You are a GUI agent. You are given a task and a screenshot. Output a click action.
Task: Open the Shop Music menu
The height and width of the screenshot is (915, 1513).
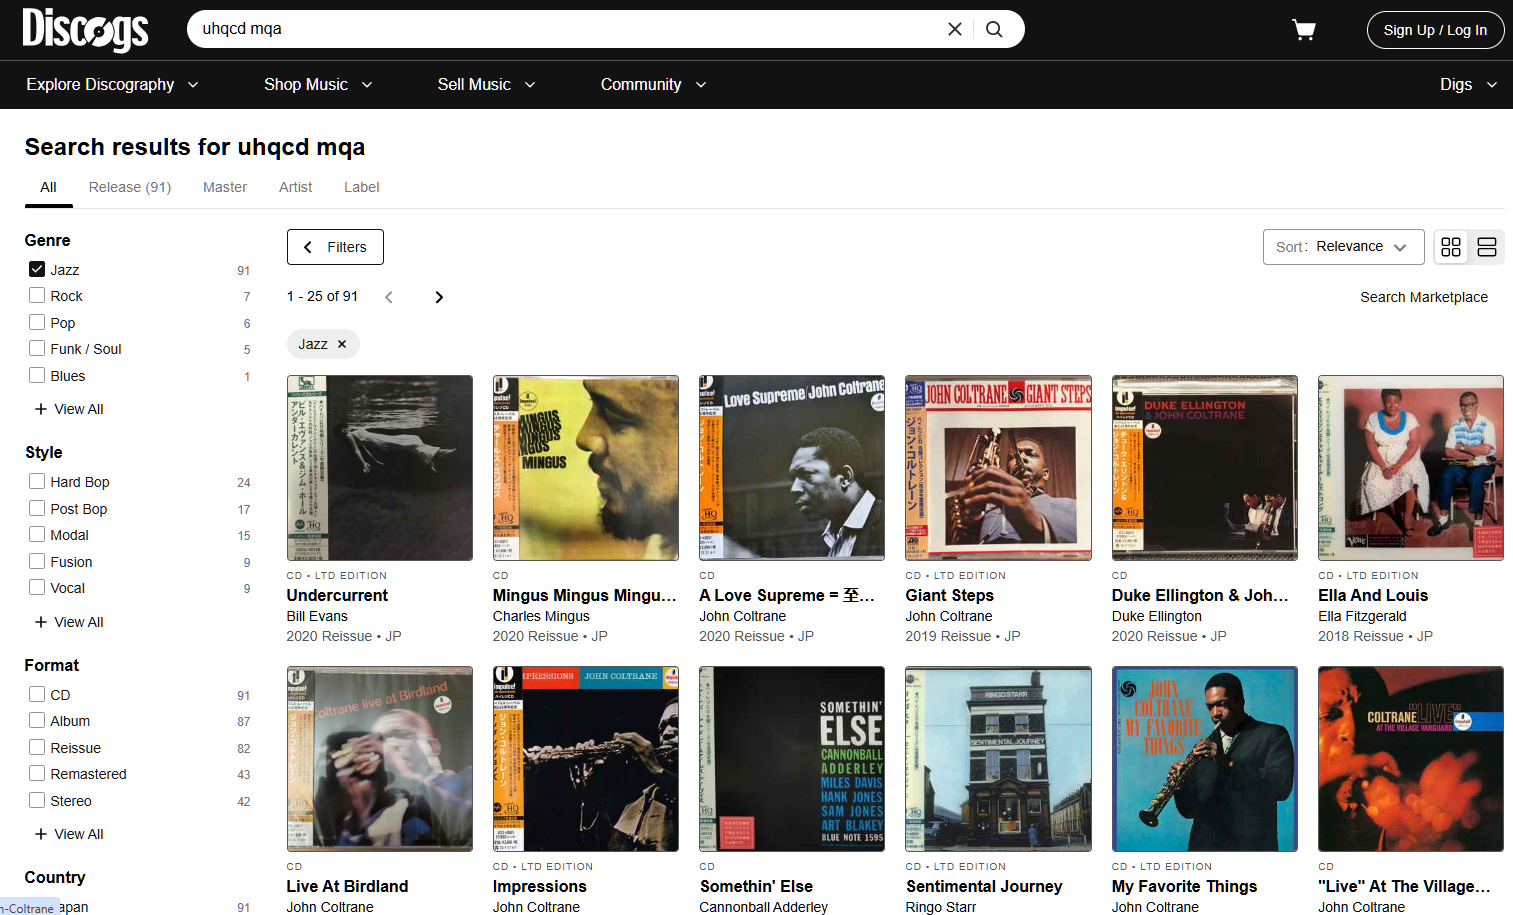point(318,85)
